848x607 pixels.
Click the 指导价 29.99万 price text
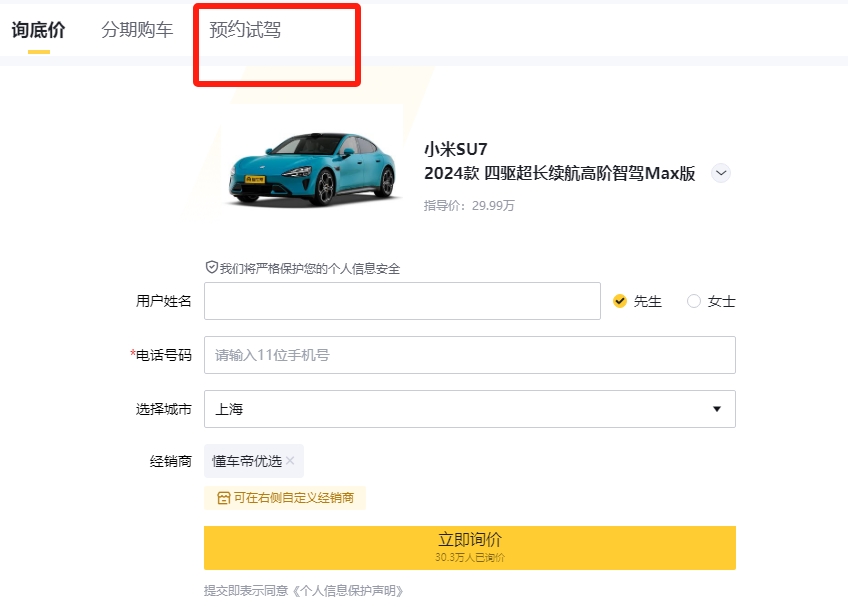[469, 206]
